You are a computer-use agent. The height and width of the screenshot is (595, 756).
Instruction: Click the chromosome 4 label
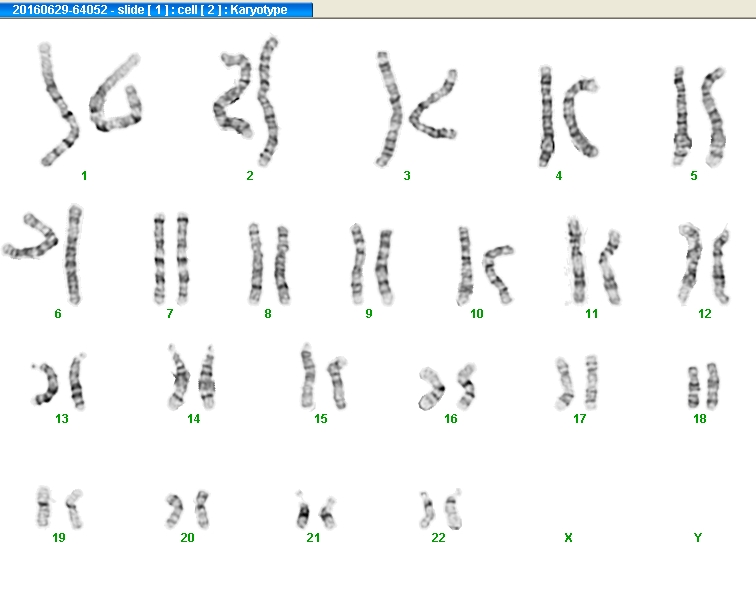click(x=559, y=176)
